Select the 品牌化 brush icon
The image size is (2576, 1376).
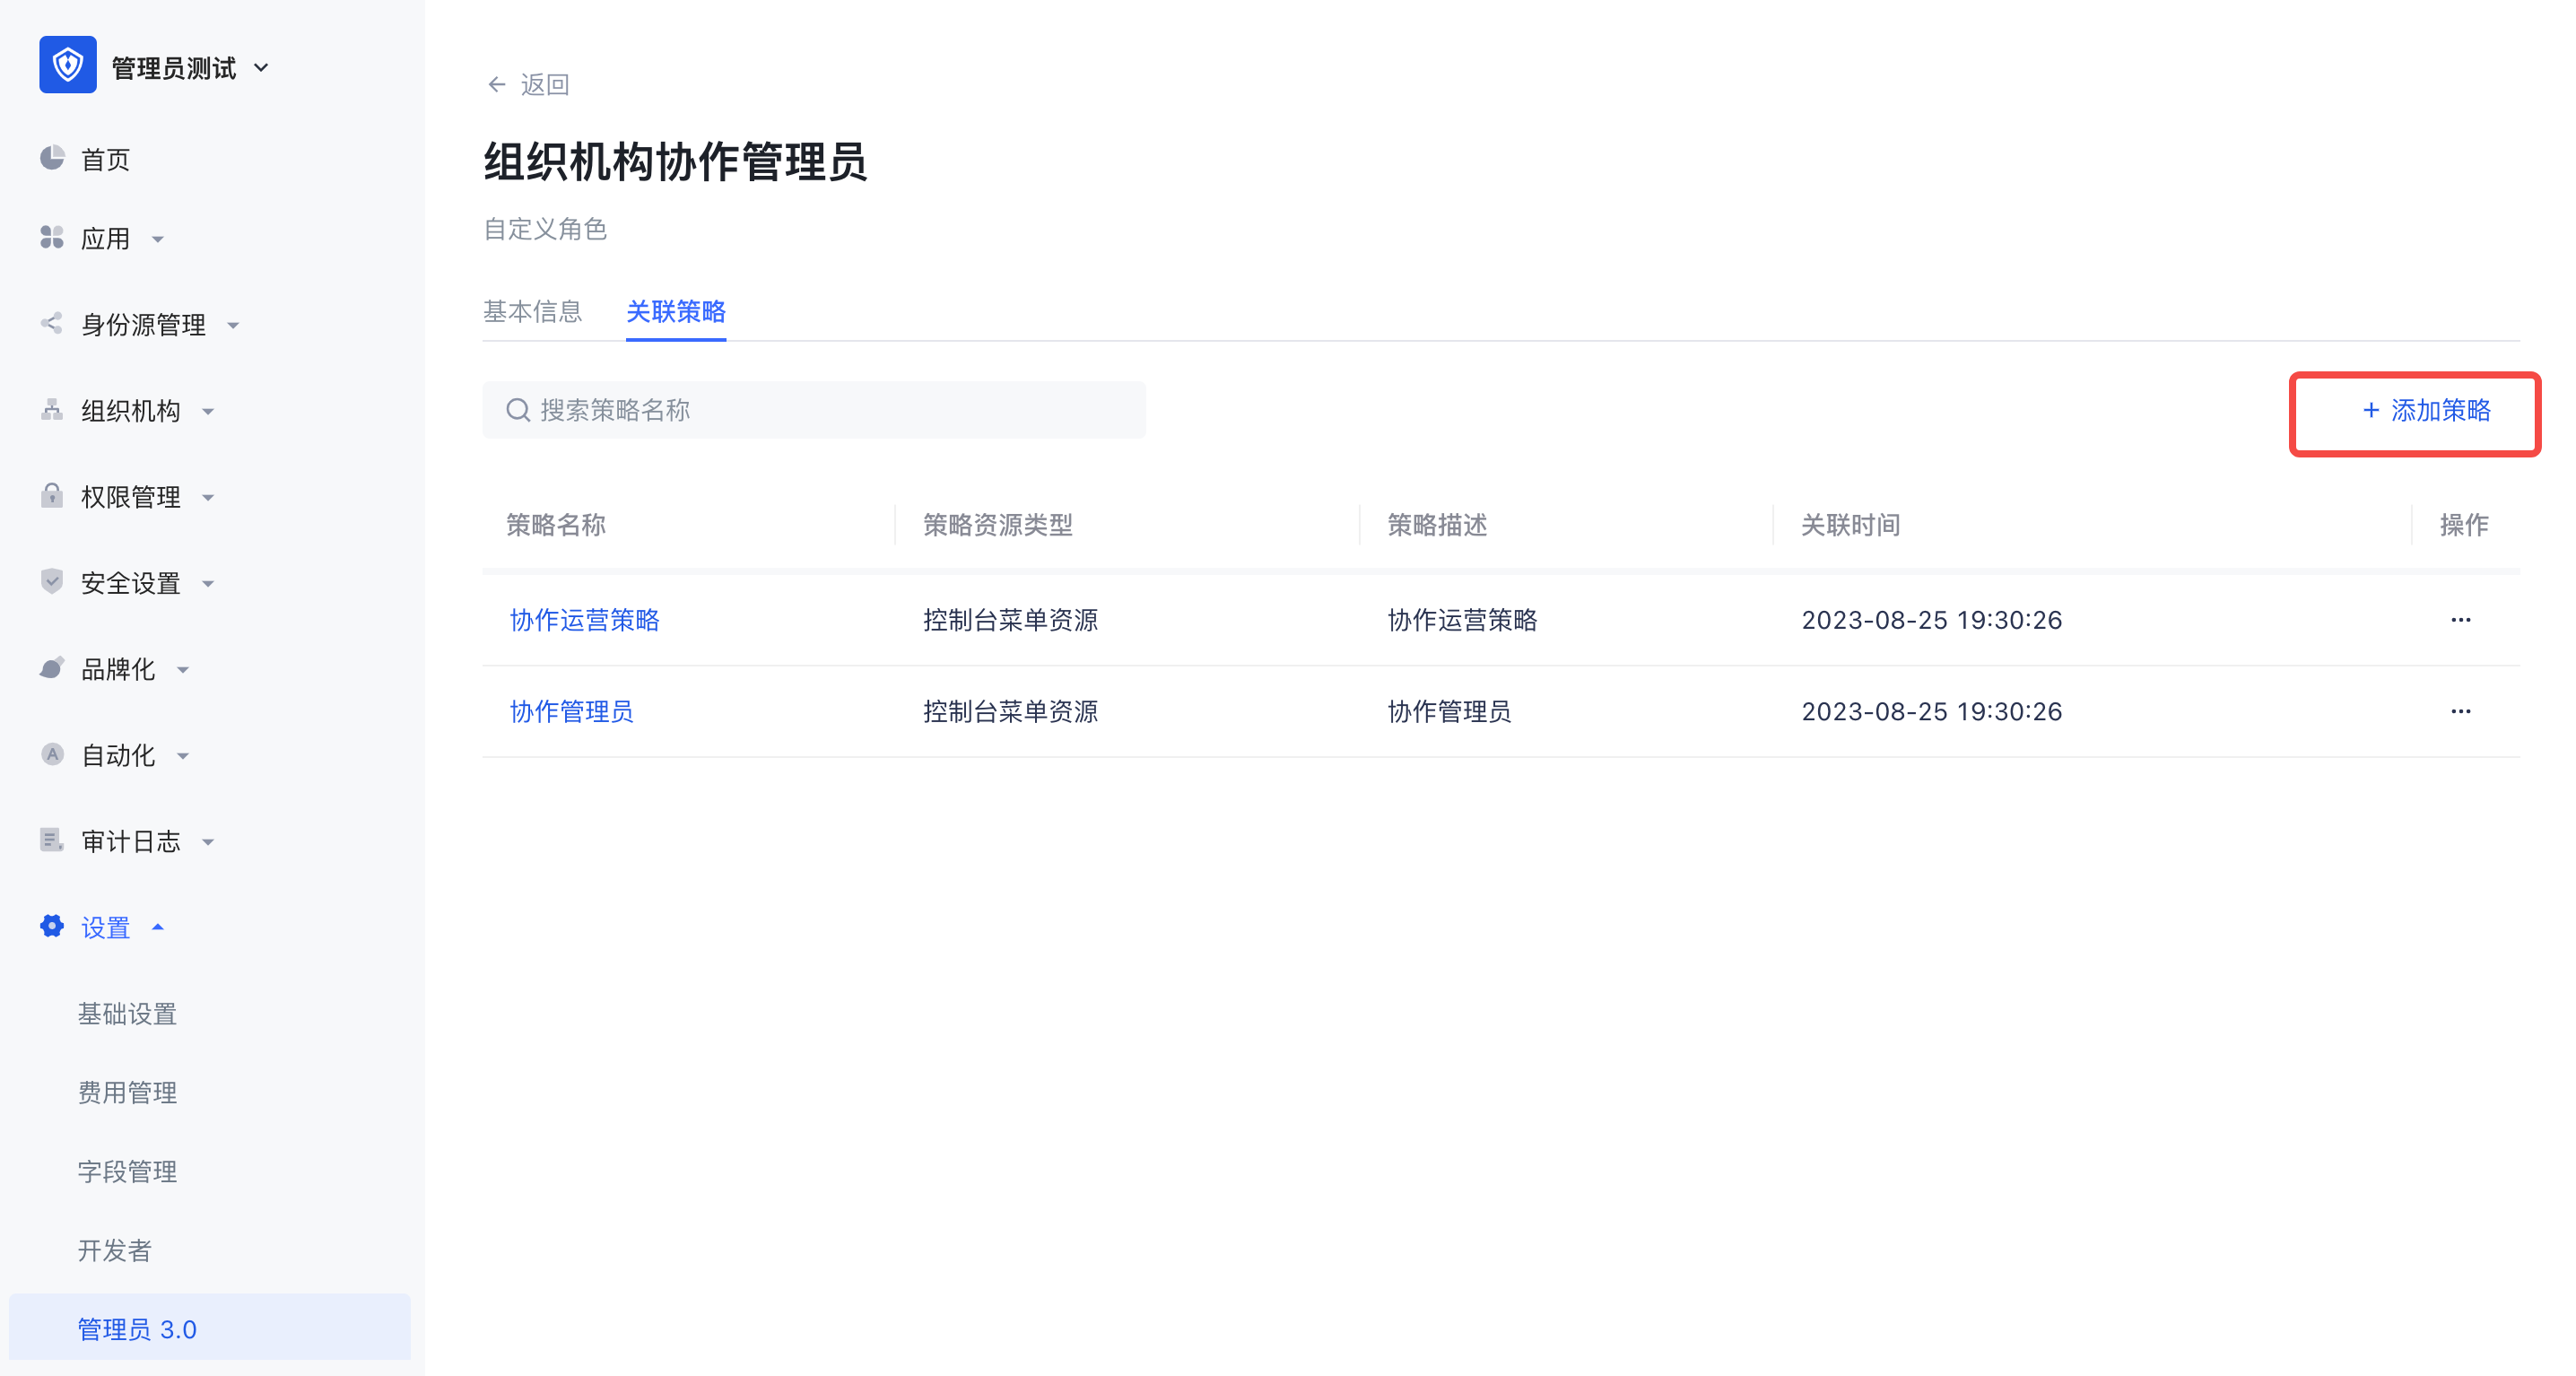coord(52,668)
